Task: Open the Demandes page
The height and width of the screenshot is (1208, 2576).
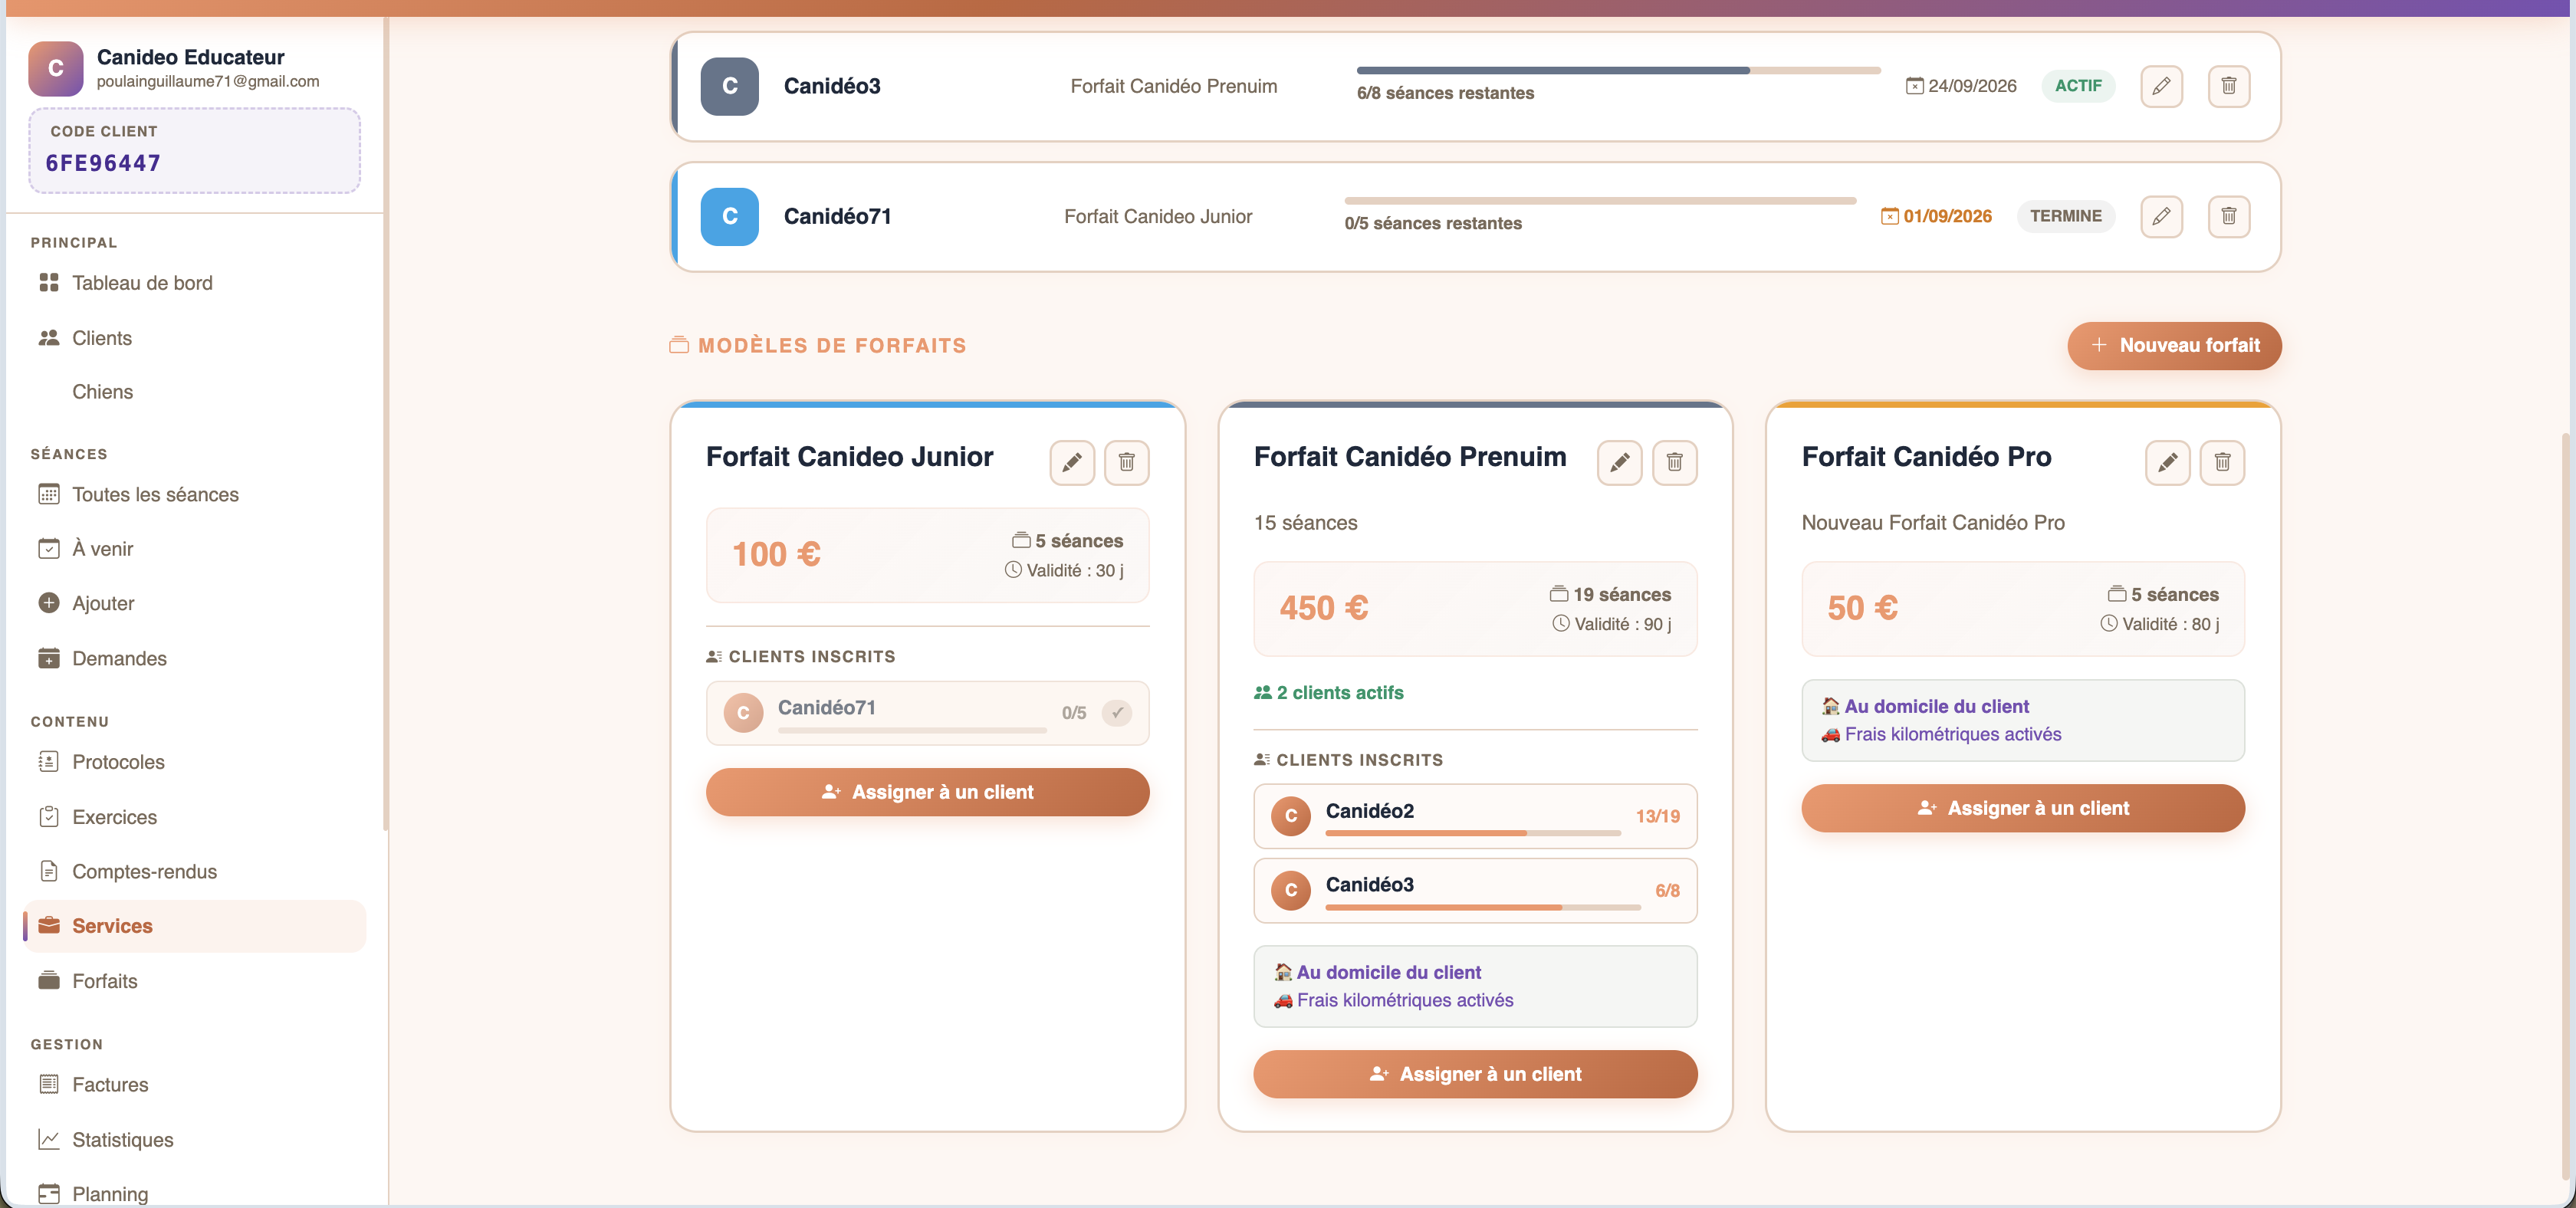Action: (195, 658)
